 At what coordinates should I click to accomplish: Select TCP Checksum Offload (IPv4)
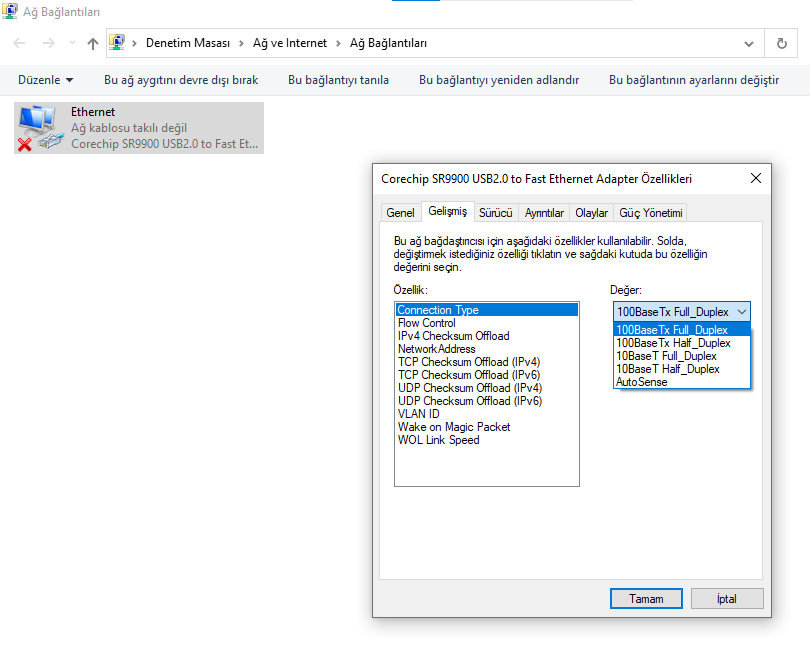click(487, 362)
